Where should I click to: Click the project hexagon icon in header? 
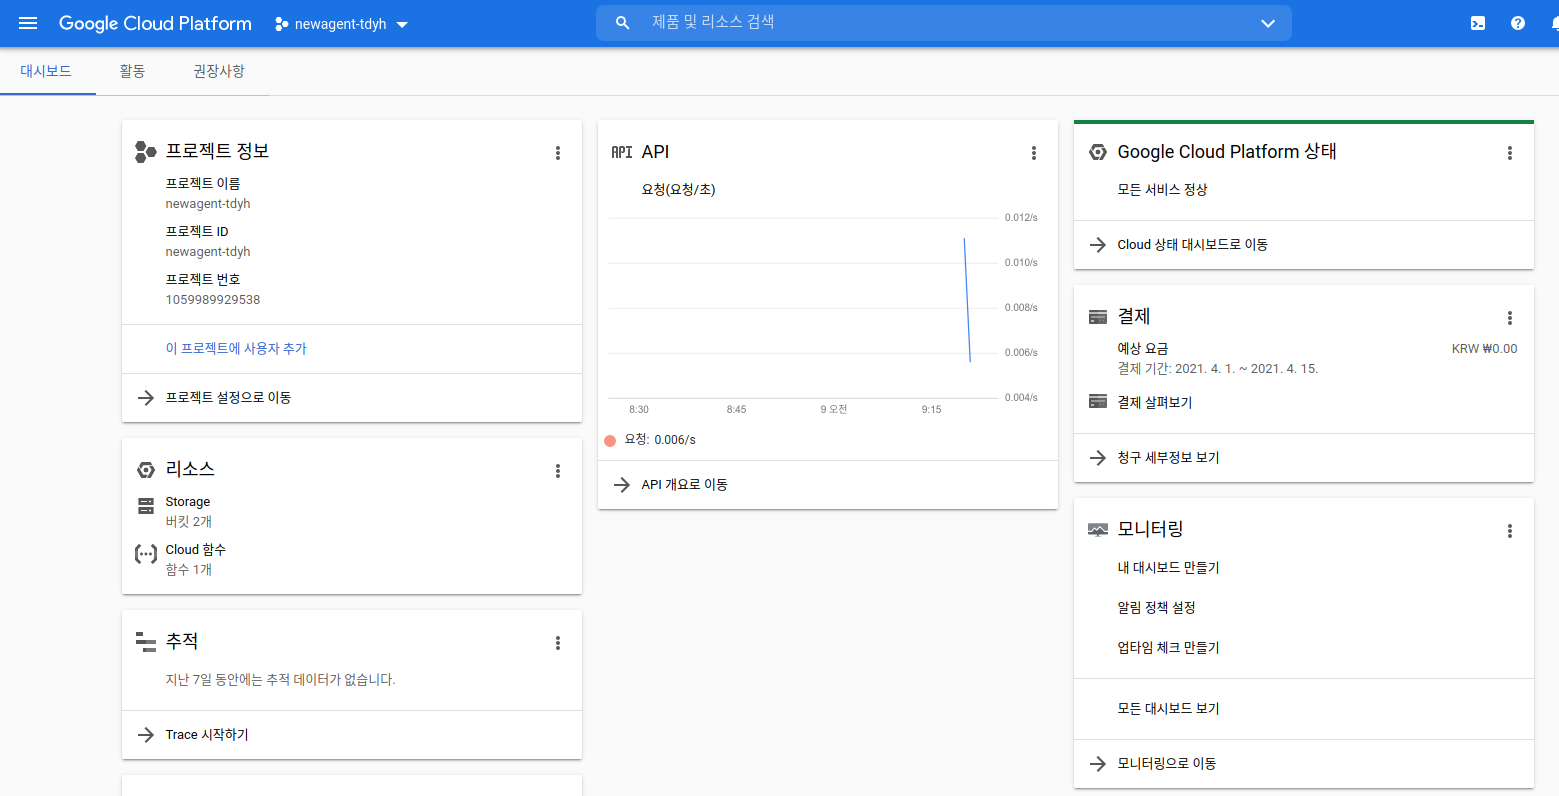[x=281, y=24]
